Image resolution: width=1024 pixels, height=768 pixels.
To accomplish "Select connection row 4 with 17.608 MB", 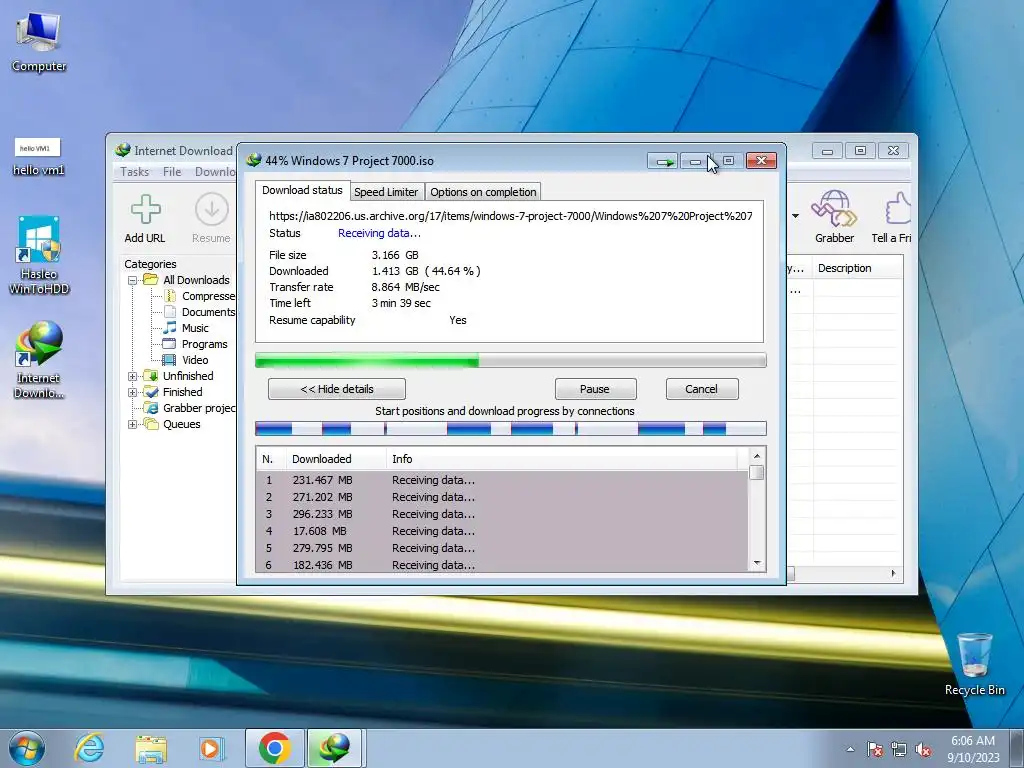I will coord(502,531).
